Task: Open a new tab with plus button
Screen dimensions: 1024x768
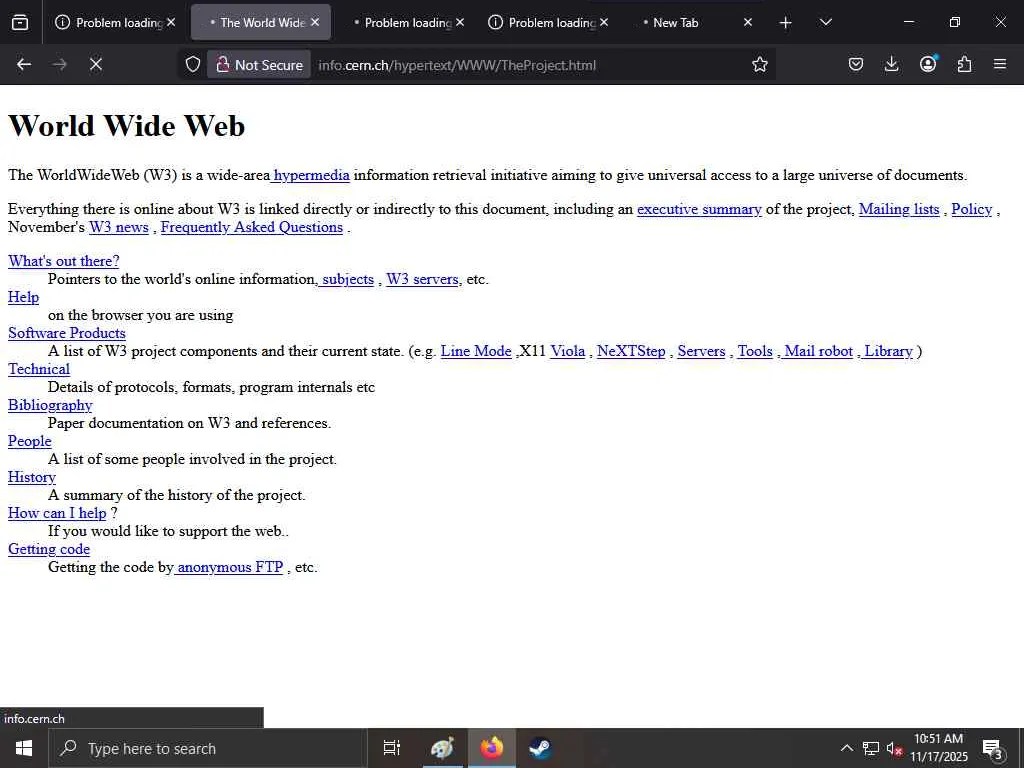Action: pos(786,23)
